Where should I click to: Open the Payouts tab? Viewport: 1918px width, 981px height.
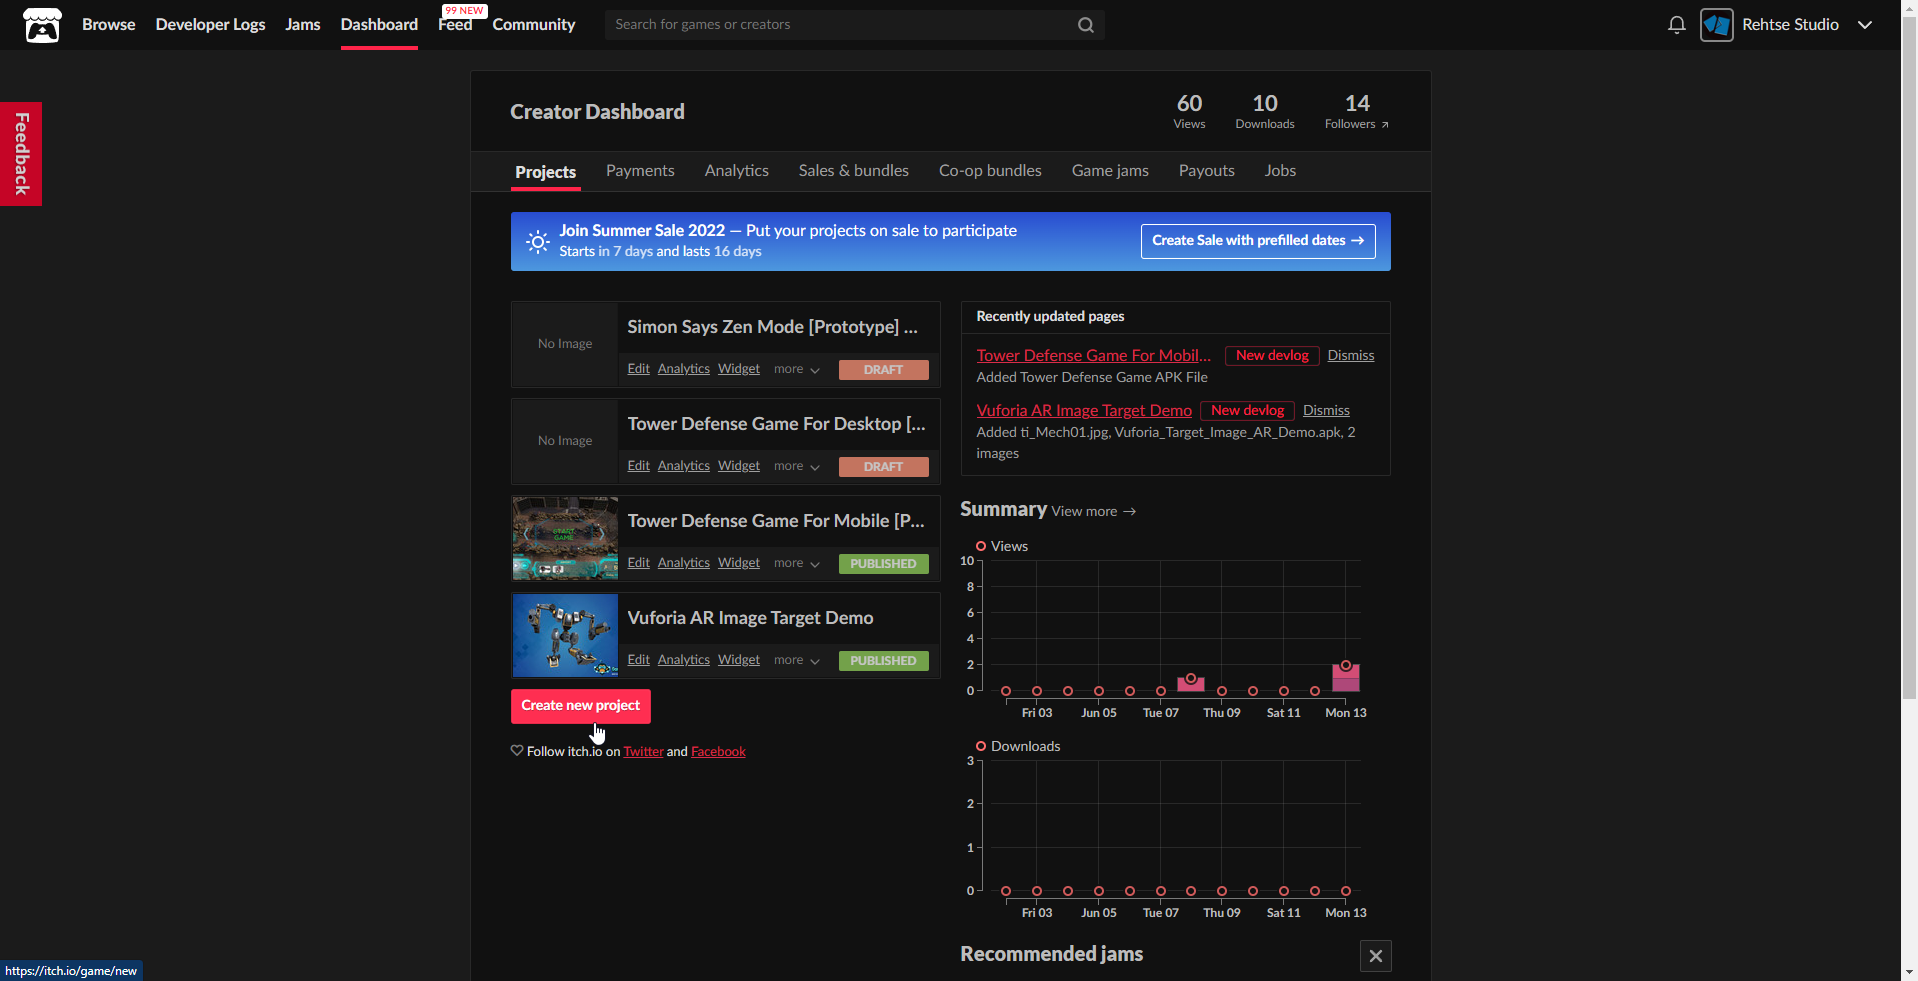click(1207, 171)
